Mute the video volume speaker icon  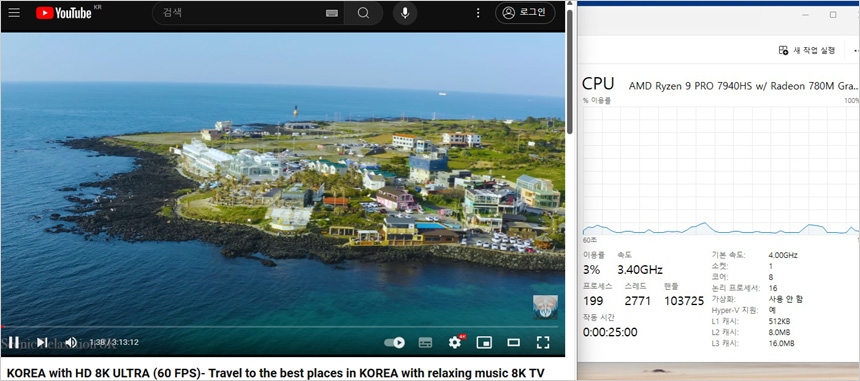click(x=71, y=342)
